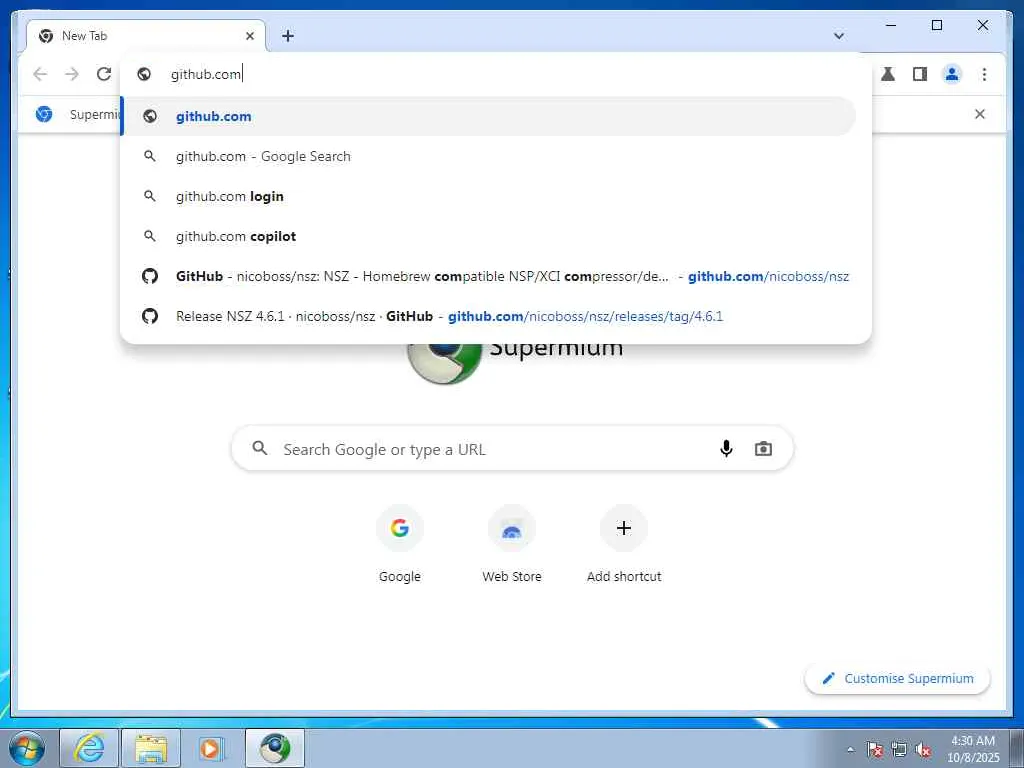Open the three-dot browser menu
Viewport: 1024px width, 768px height.
[x=984, y=74]
